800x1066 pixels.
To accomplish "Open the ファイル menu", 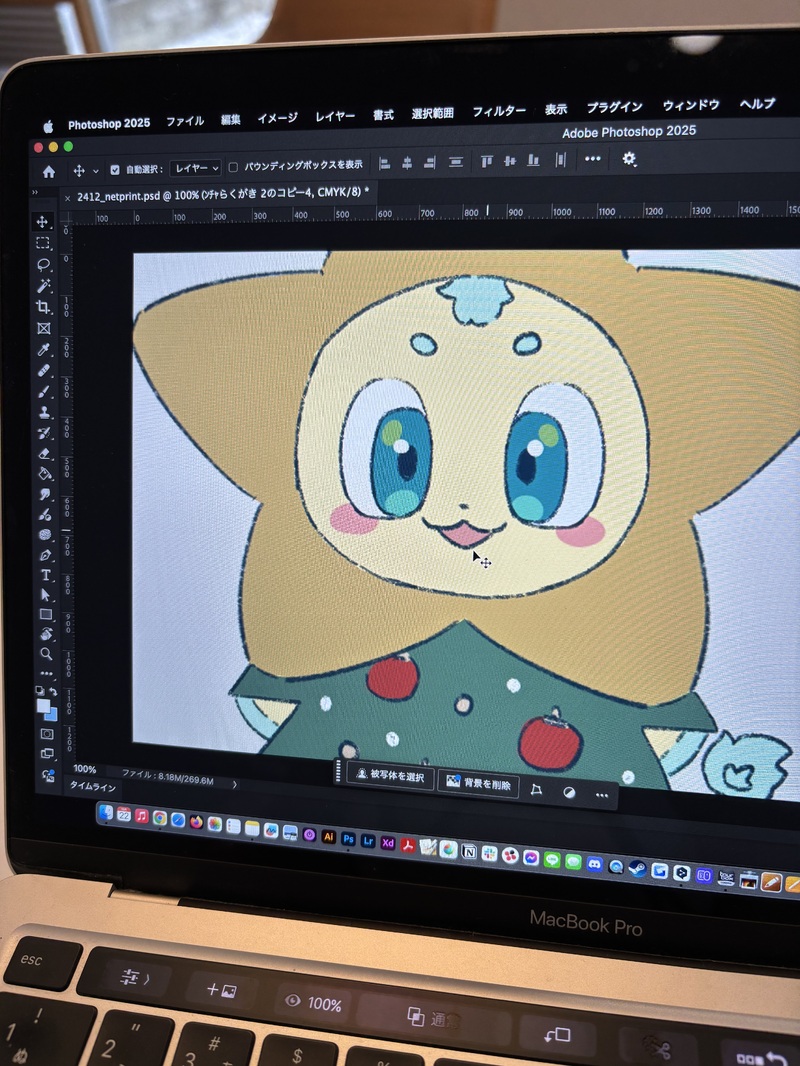I will coord(185,121).
